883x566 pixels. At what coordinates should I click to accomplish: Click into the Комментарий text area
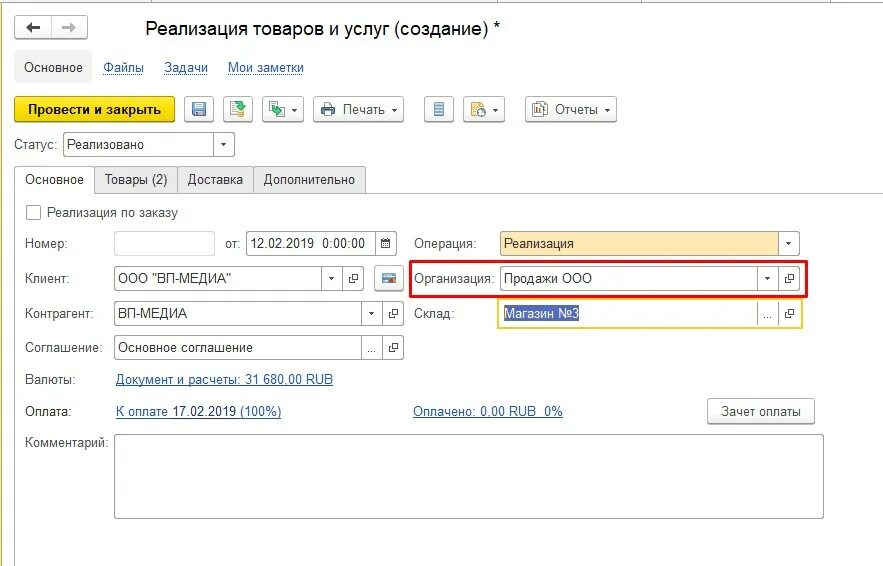pos(469,476)
